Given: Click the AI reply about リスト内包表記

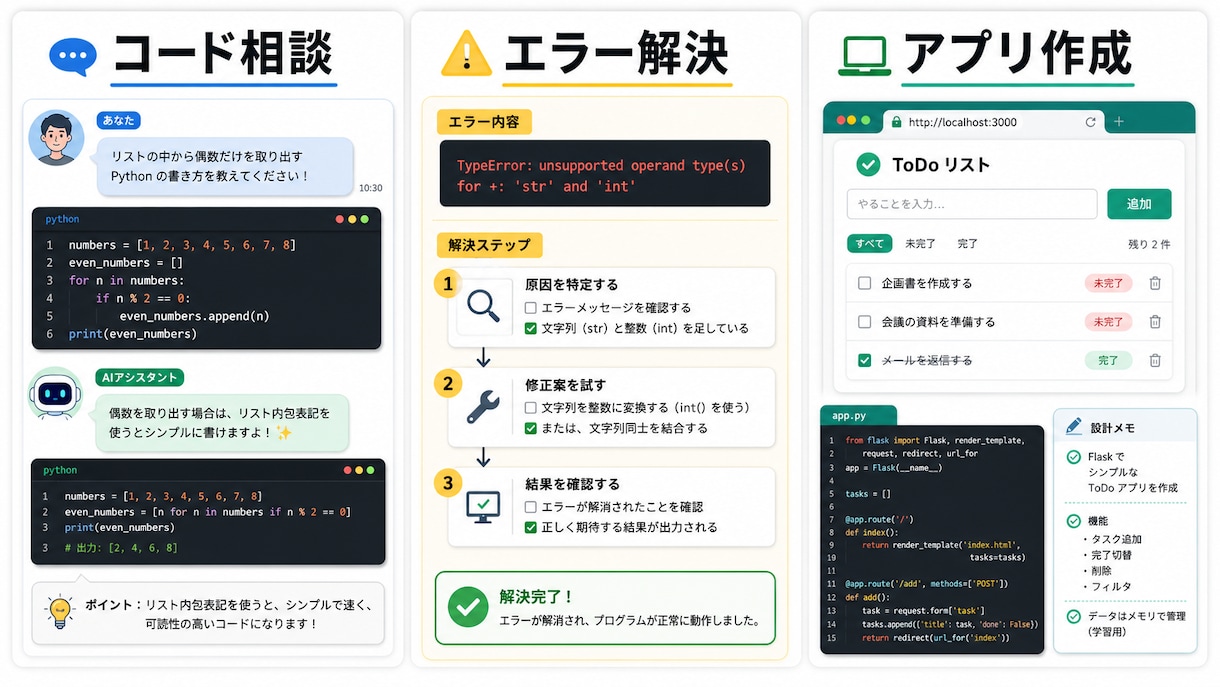Looking at the screenshot, I should 222,421.
